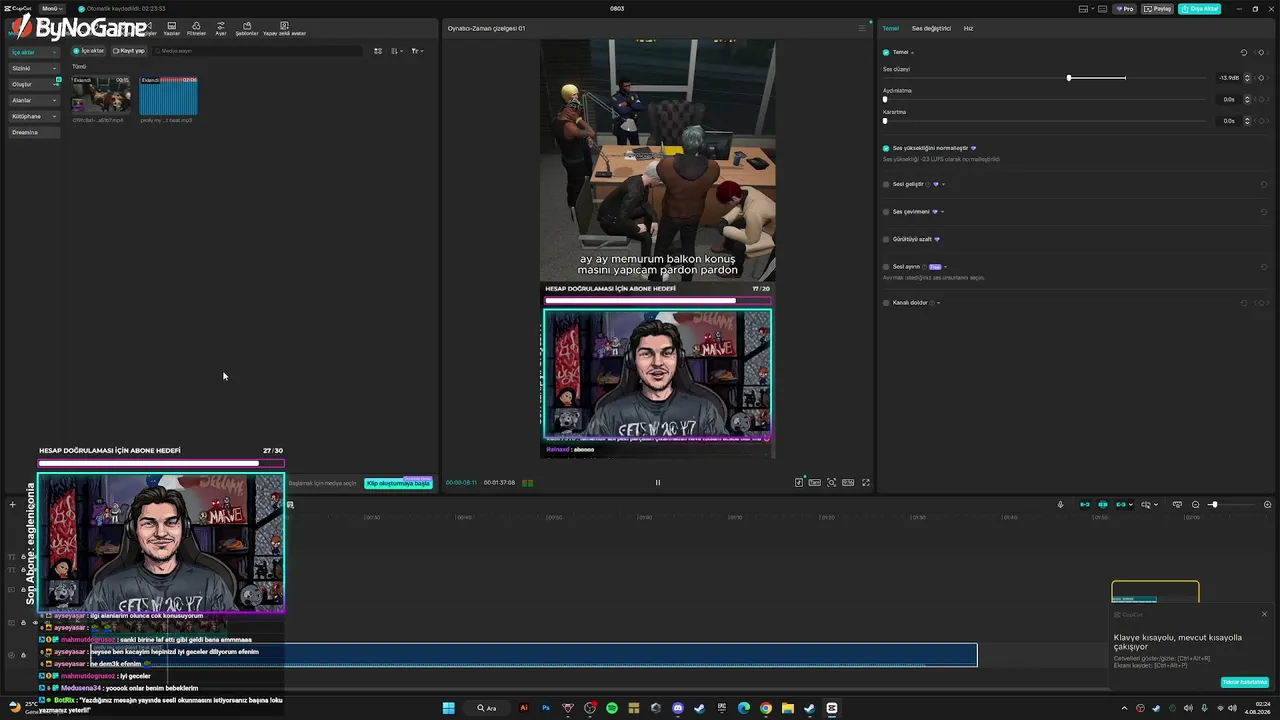Enable the Ses çevirmeni checkbox
1280x720 pixels.
pos(886,212)
